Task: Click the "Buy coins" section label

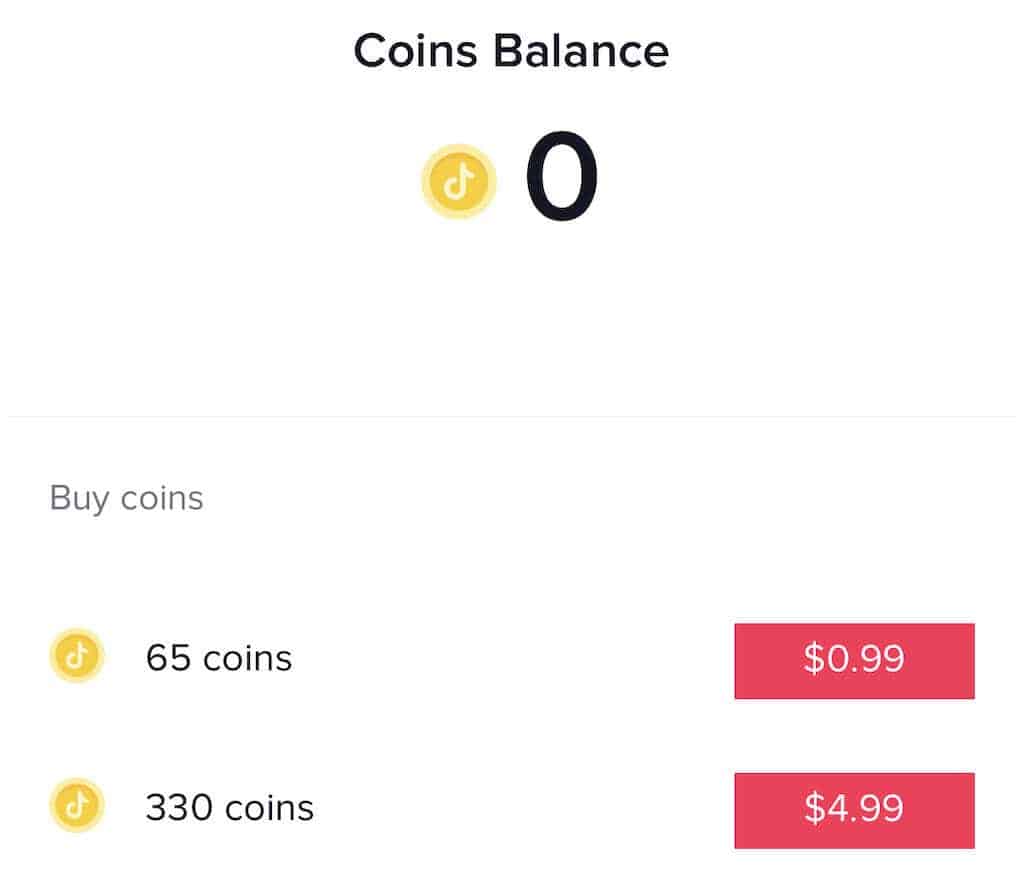Action: (x=126, y=498)
